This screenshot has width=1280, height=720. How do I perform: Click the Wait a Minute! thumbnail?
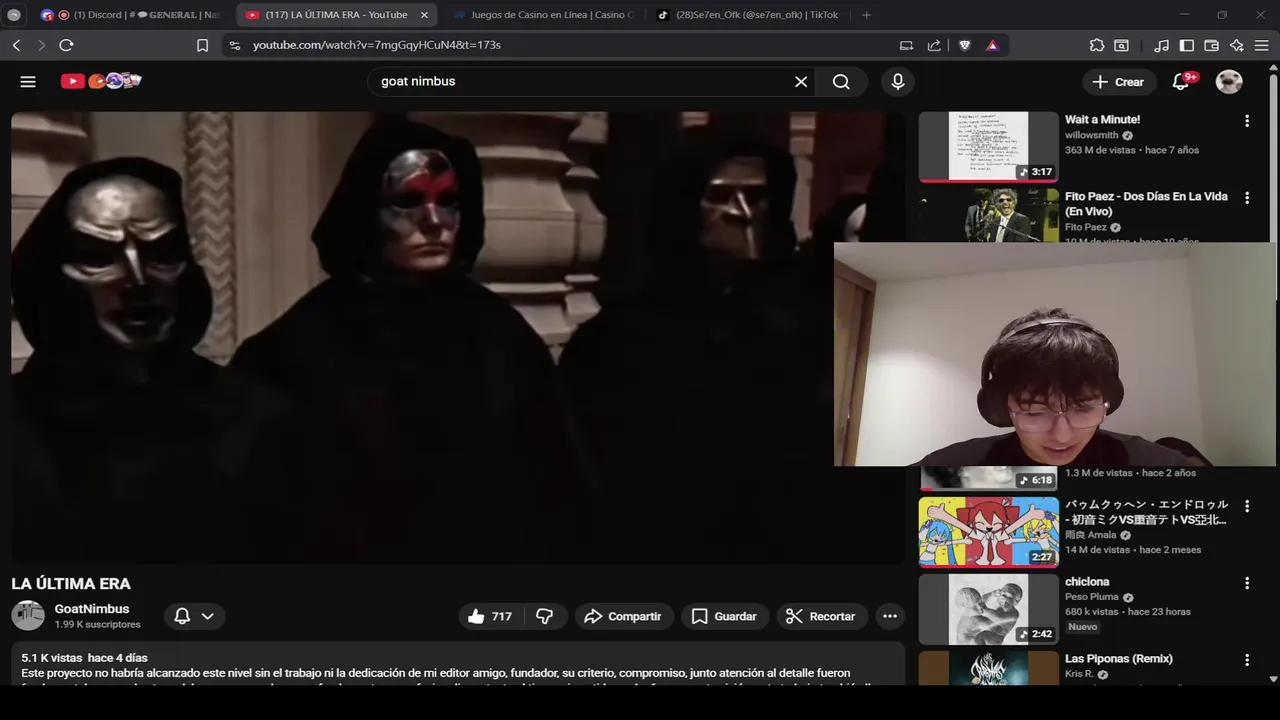coord(988,147)
